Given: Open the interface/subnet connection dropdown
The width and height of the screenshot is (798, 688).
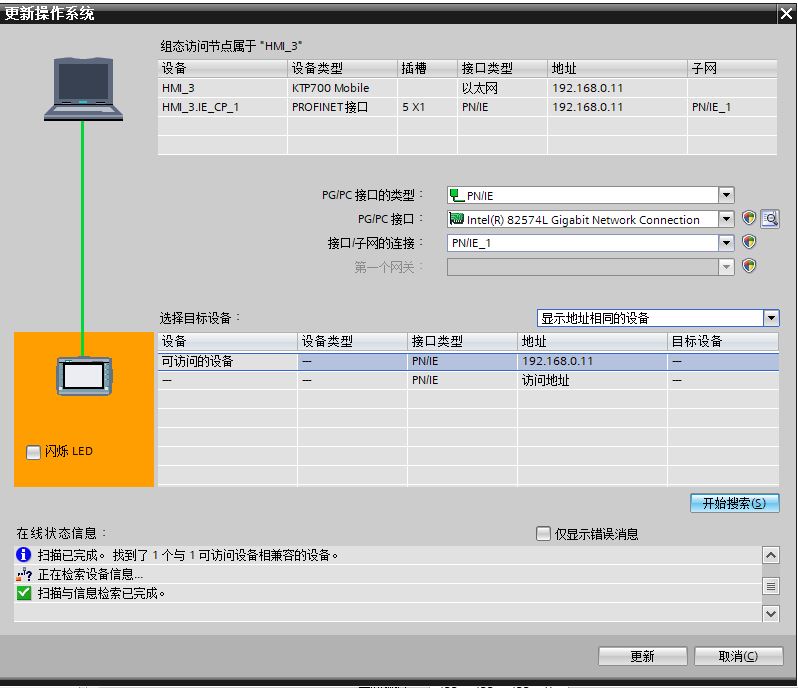Looking at the screenshot, I should [726, 243].
